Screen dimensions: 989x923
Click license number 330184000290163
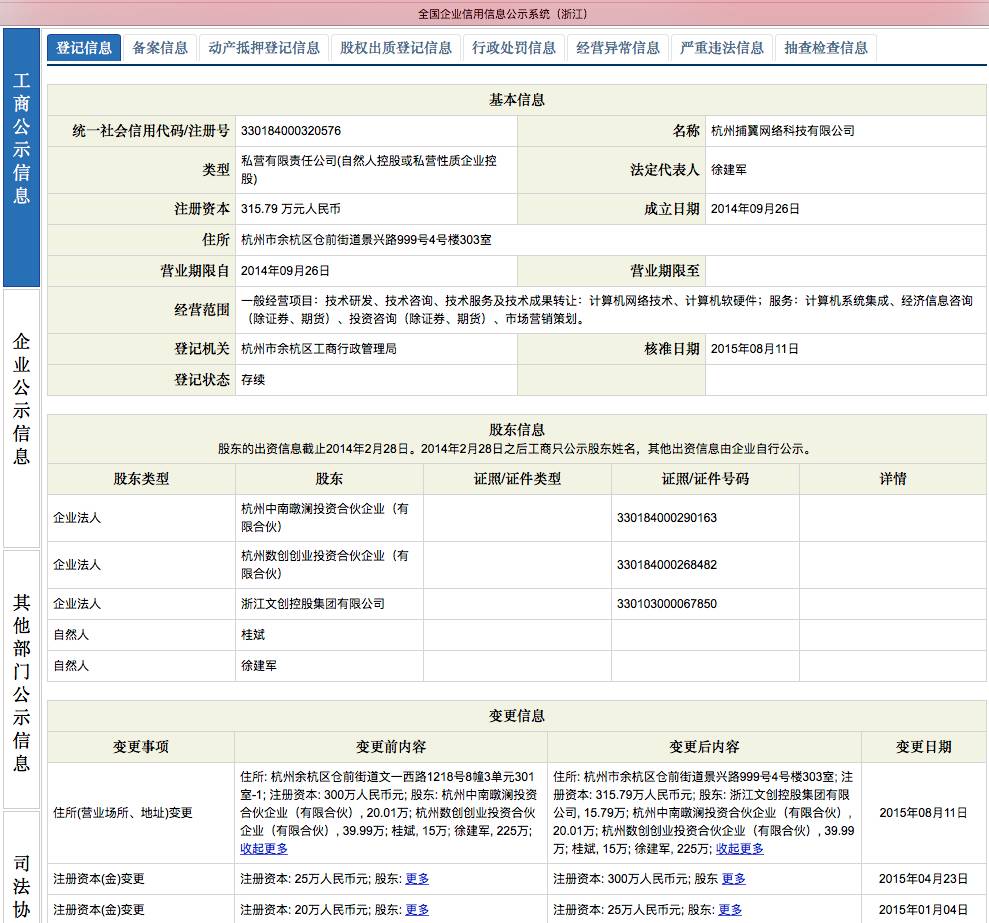[x=667, y=518]
